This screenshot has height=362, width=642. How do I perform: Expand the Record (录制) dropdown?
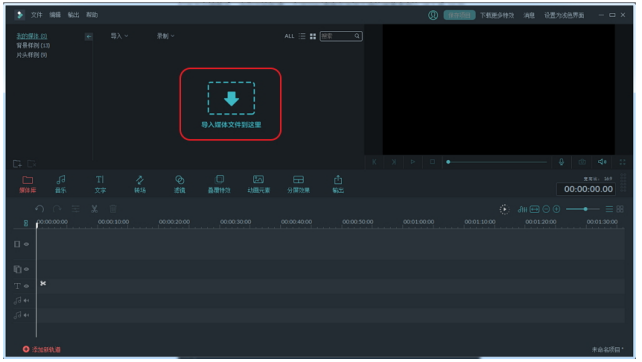click(x=165, y=36)
